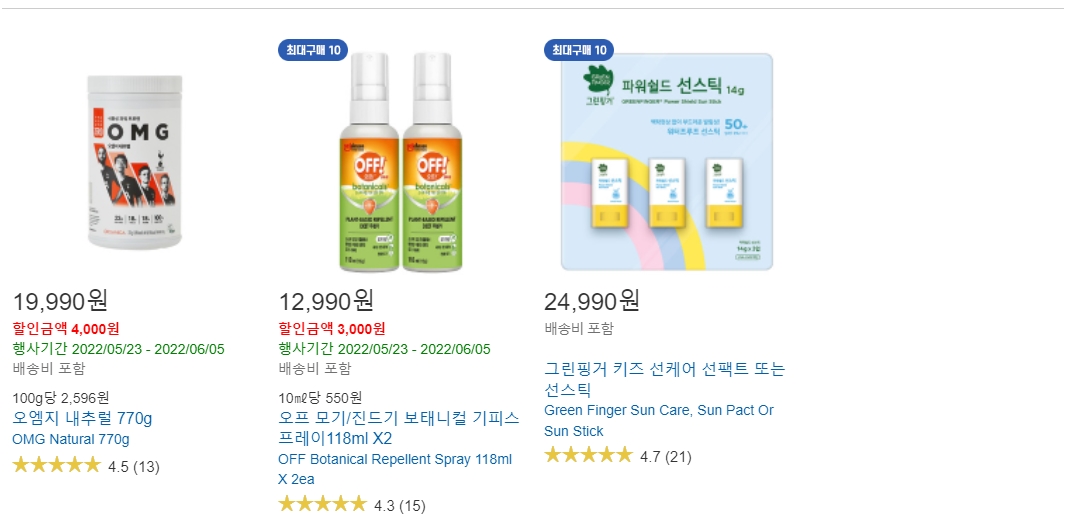
Task: Click the 최대구매 10 badge on sun stick
Action: 579,50
